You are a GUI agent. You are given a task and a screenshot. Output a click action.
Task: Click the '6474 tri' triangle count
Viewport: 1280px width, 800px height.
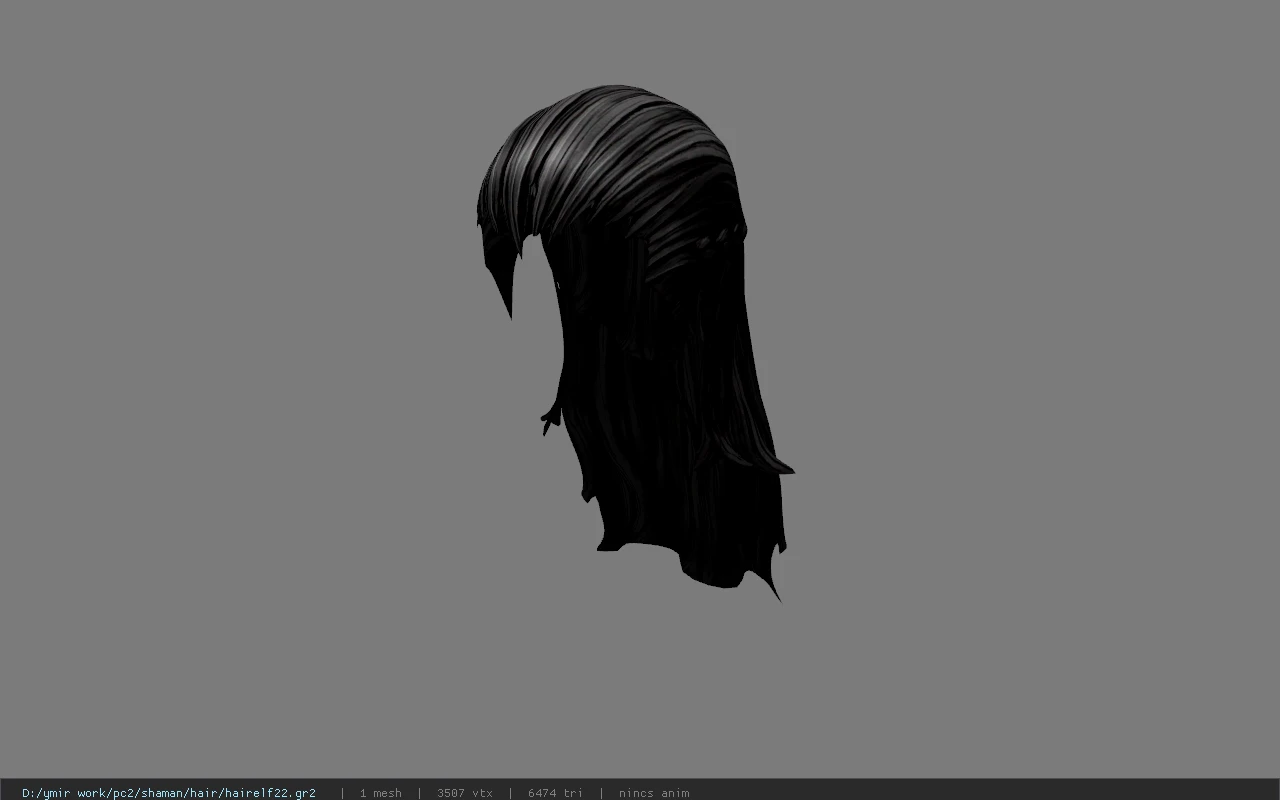pyautogui.click(x=555, y=793)
